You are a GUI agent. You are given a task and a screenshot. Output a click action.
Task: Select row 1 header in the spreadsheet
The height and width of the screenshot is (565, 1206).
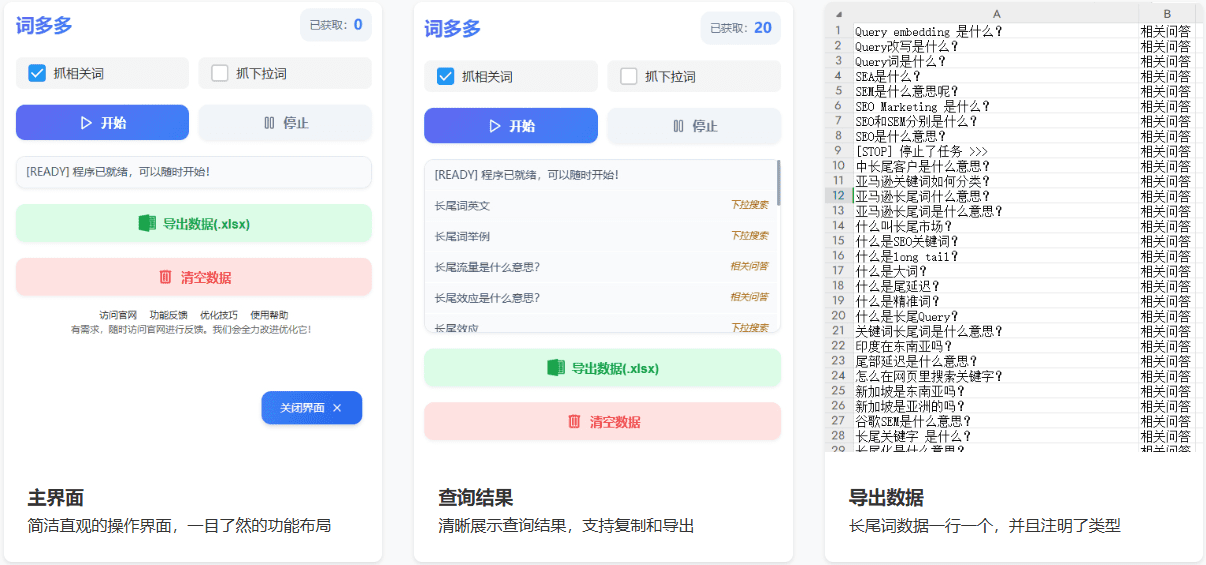coord(838,31)
